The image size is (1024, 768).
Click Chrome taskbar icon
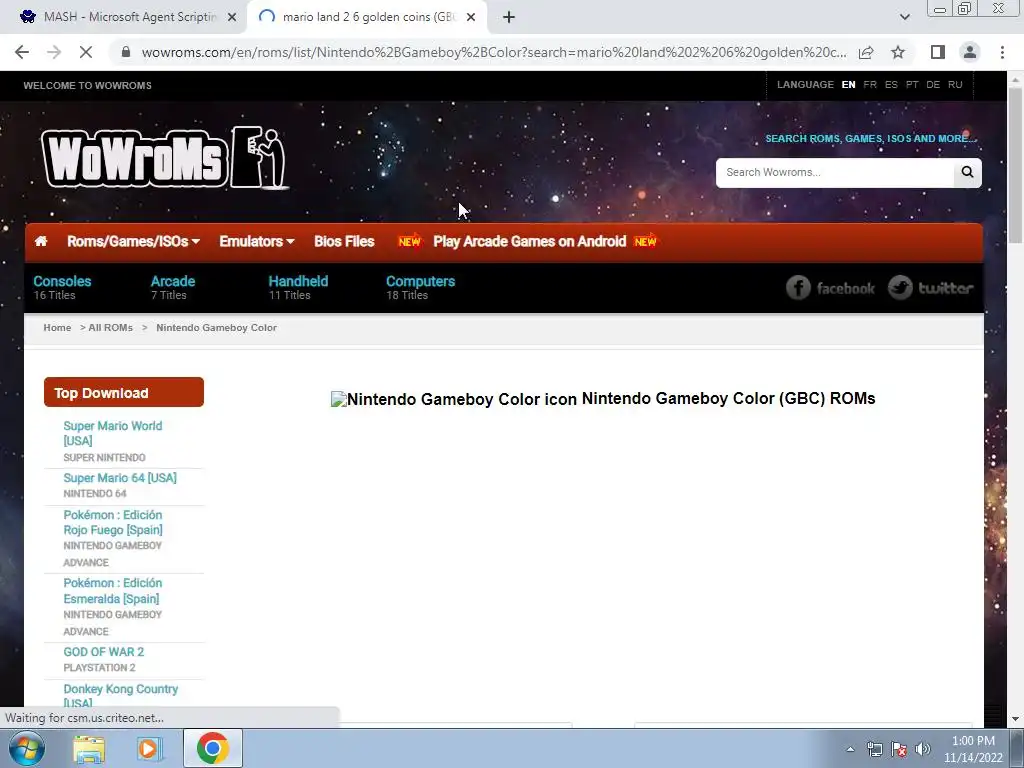tap(212, 749)
